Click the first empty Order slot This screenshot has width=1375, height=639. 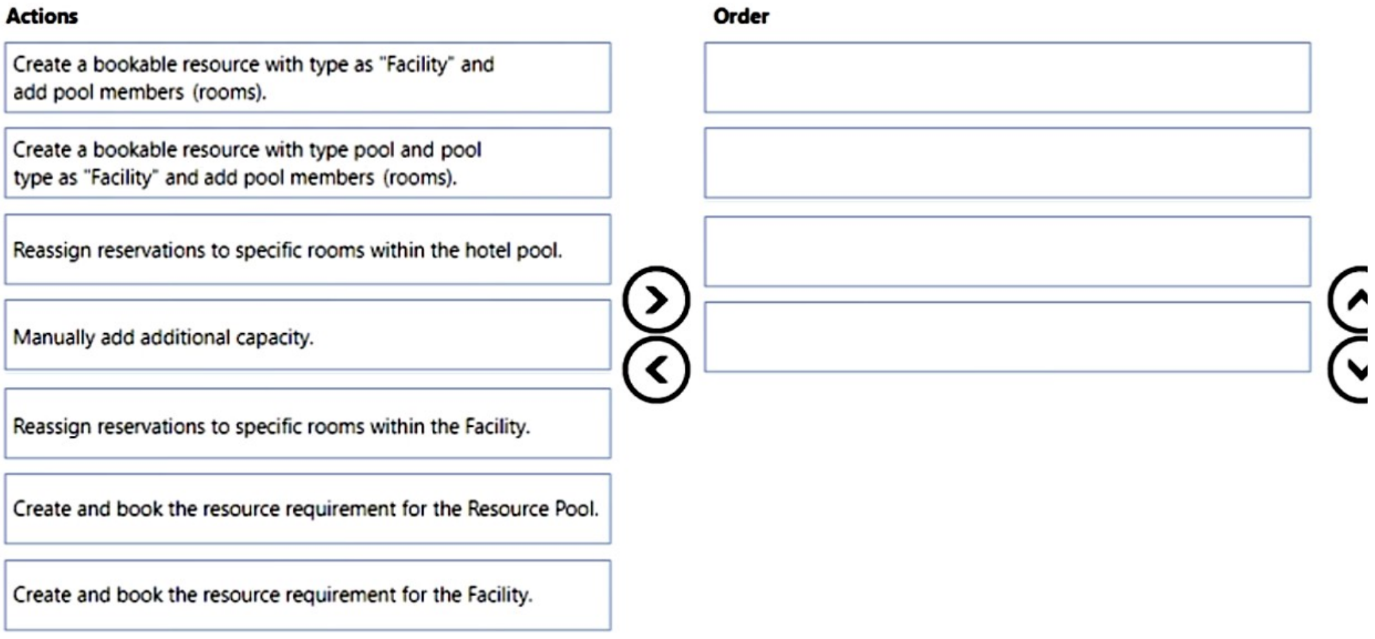coord(1007,77)
